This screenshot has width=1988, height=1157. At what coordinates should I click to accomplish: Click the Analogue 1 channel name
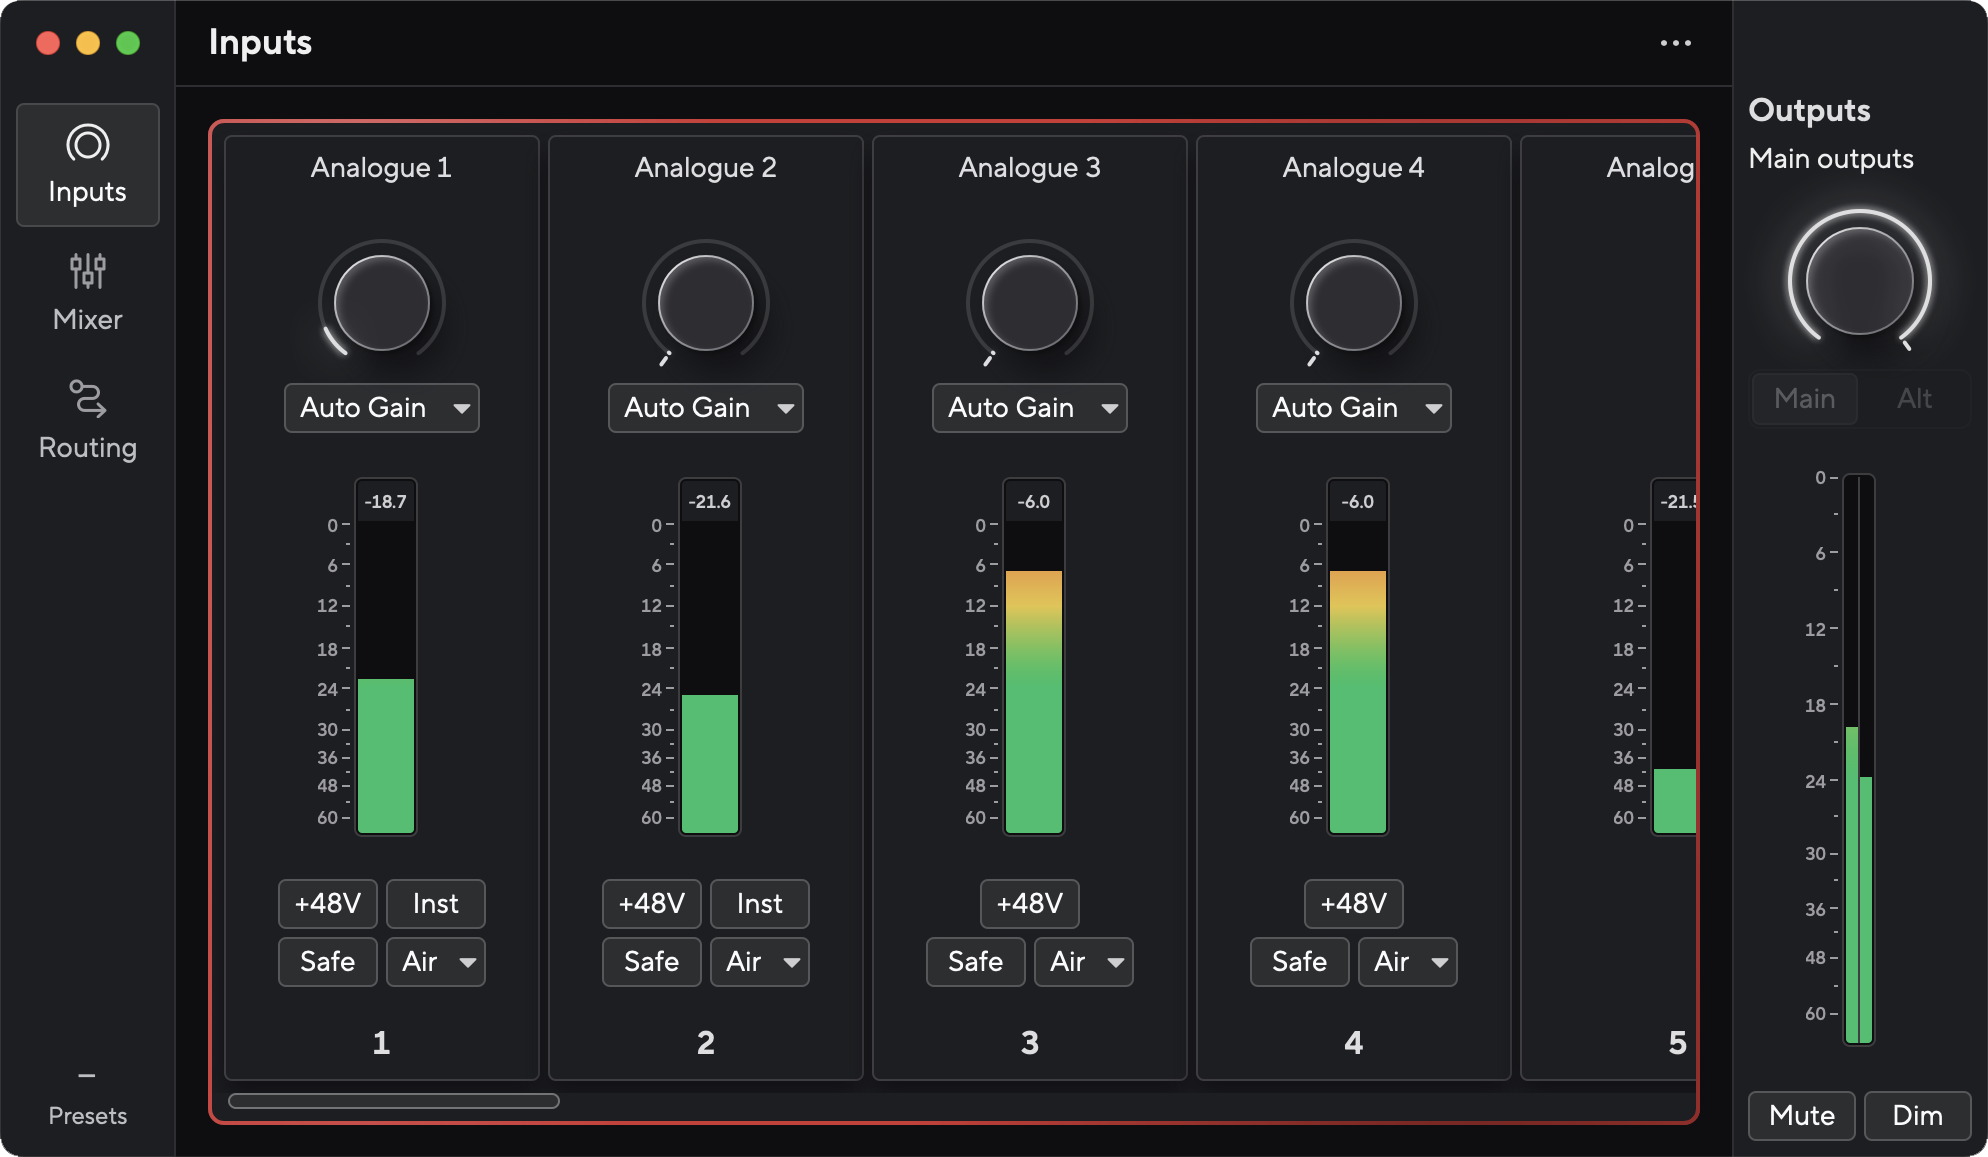382,168
